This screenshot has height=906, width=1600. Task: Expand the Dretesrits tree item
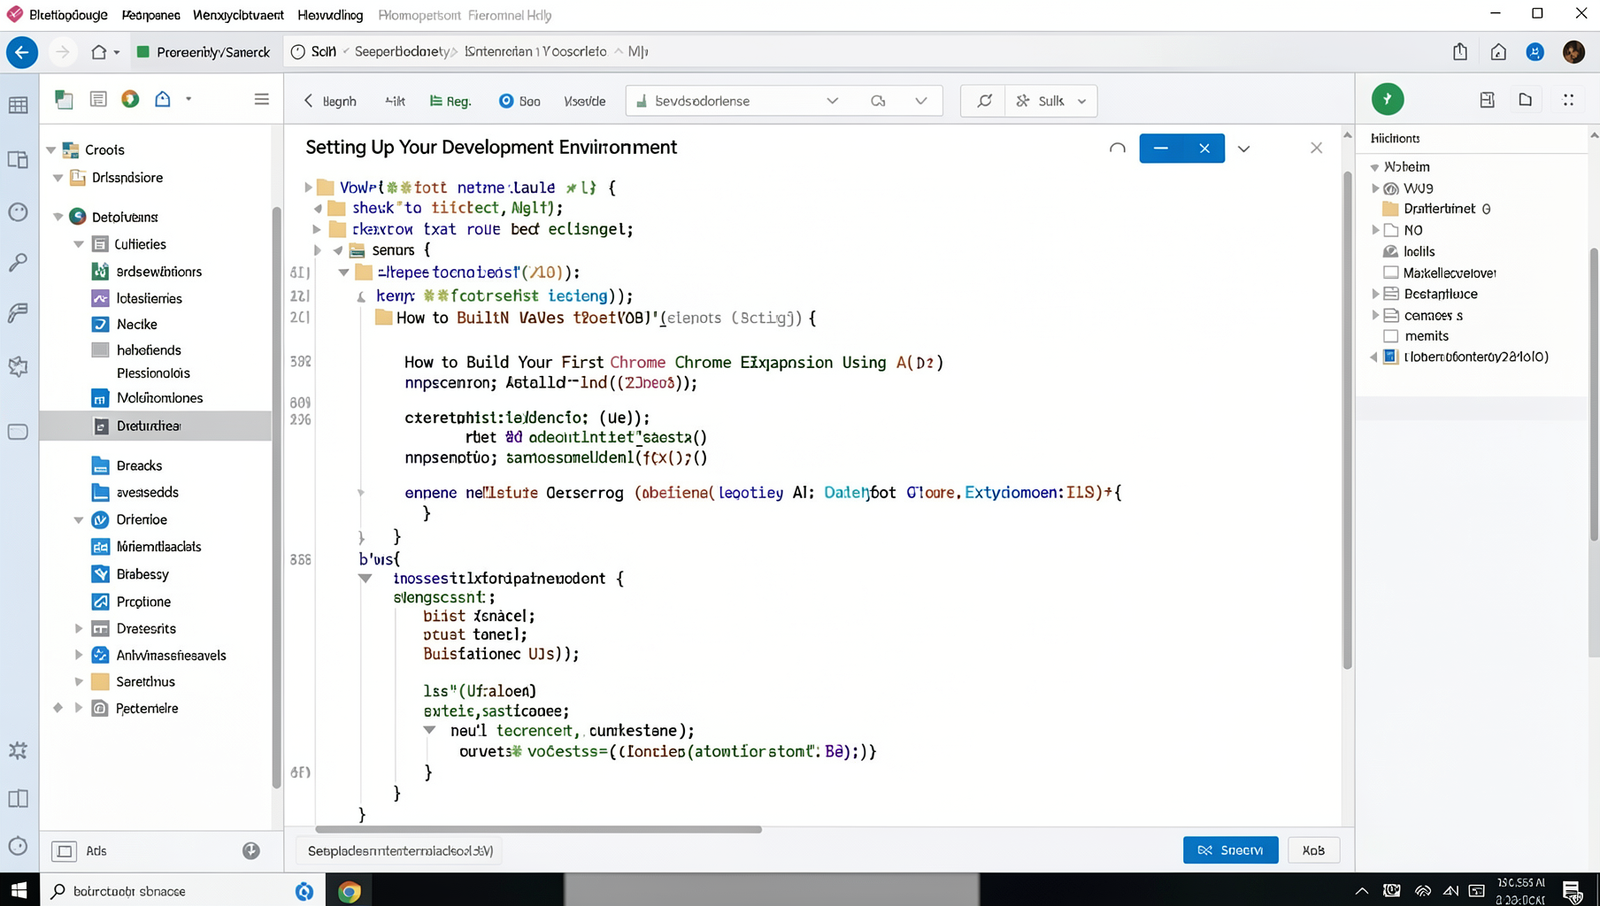[79, 629]
